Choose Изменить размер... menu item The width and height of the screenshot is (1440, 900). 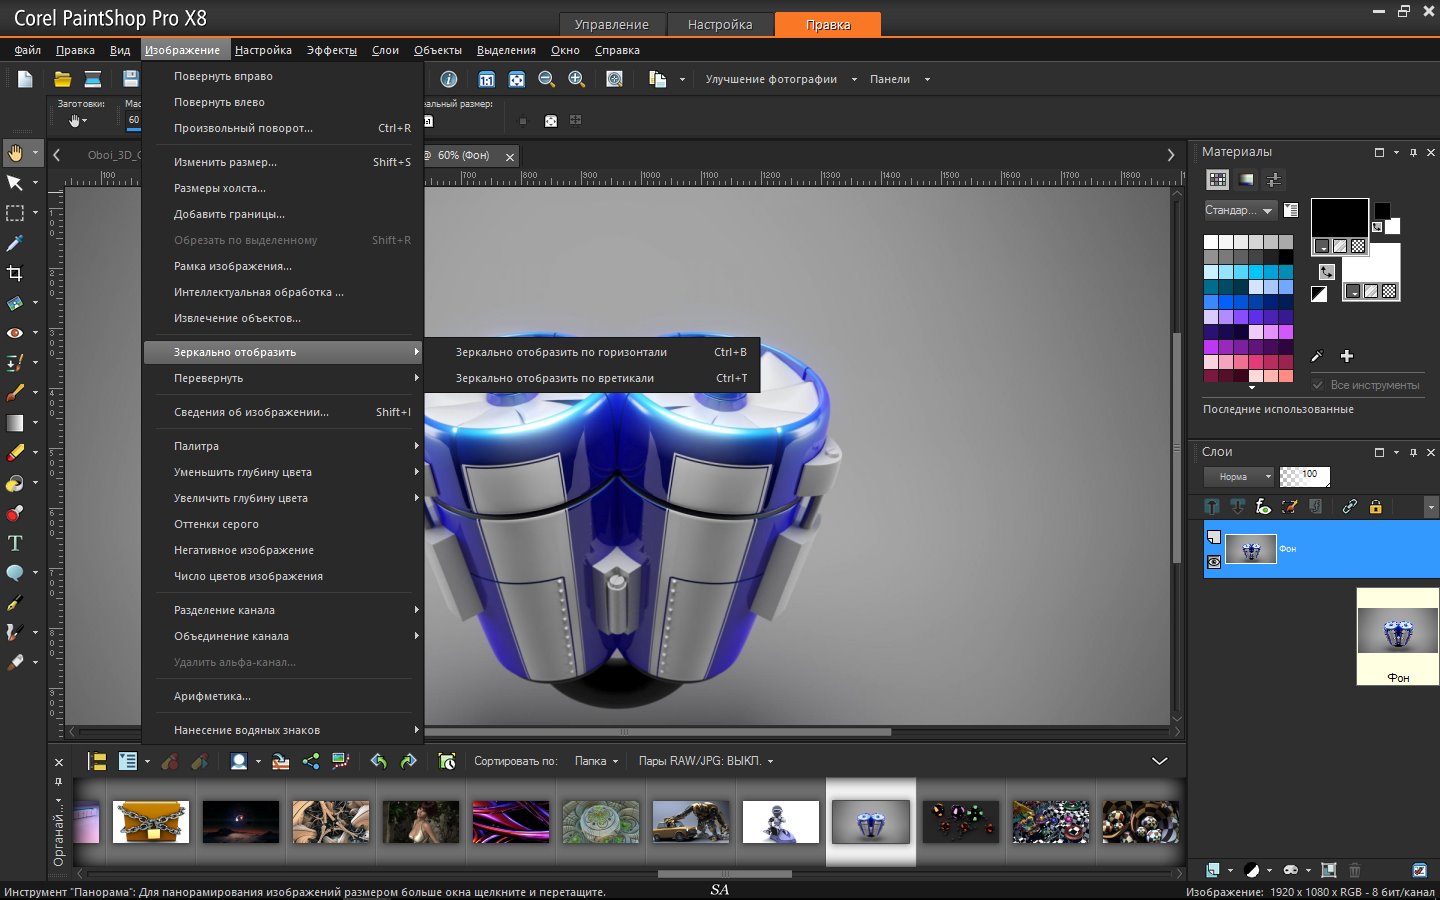point(283,162)
